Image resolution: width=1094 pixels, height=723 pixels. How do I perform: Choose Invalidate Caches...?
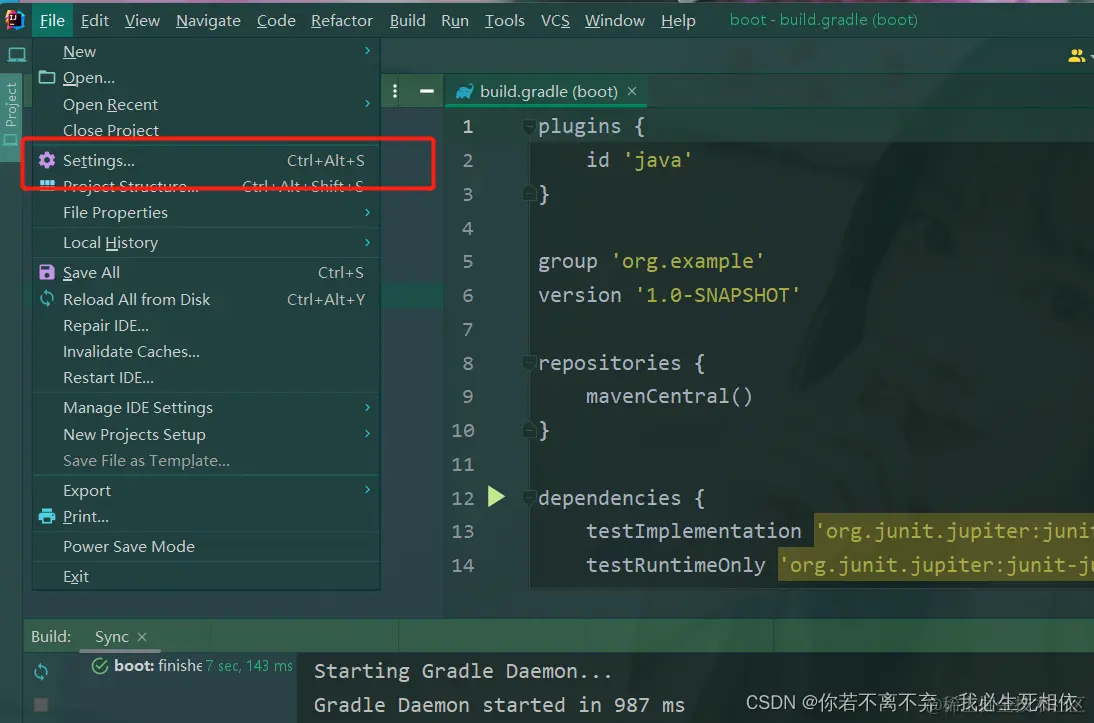tap(206, 352)
